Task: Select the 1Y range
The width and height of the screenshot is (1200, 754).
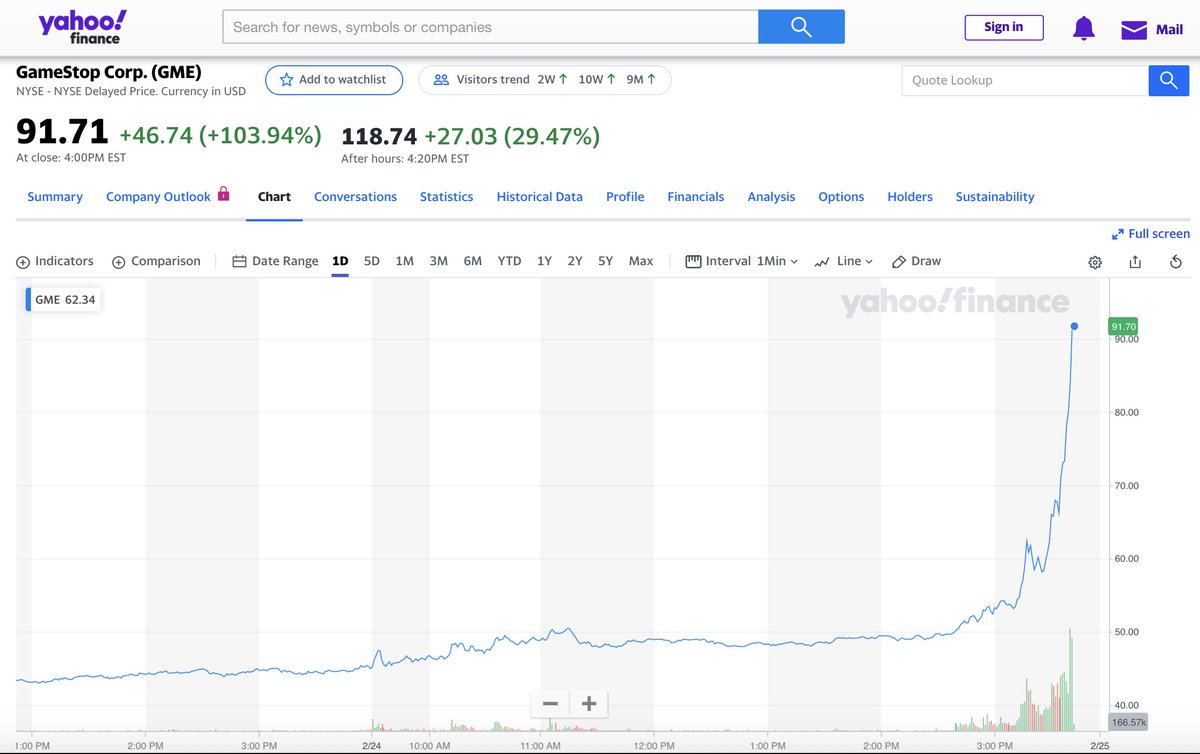Action: [x=544, y=261]
